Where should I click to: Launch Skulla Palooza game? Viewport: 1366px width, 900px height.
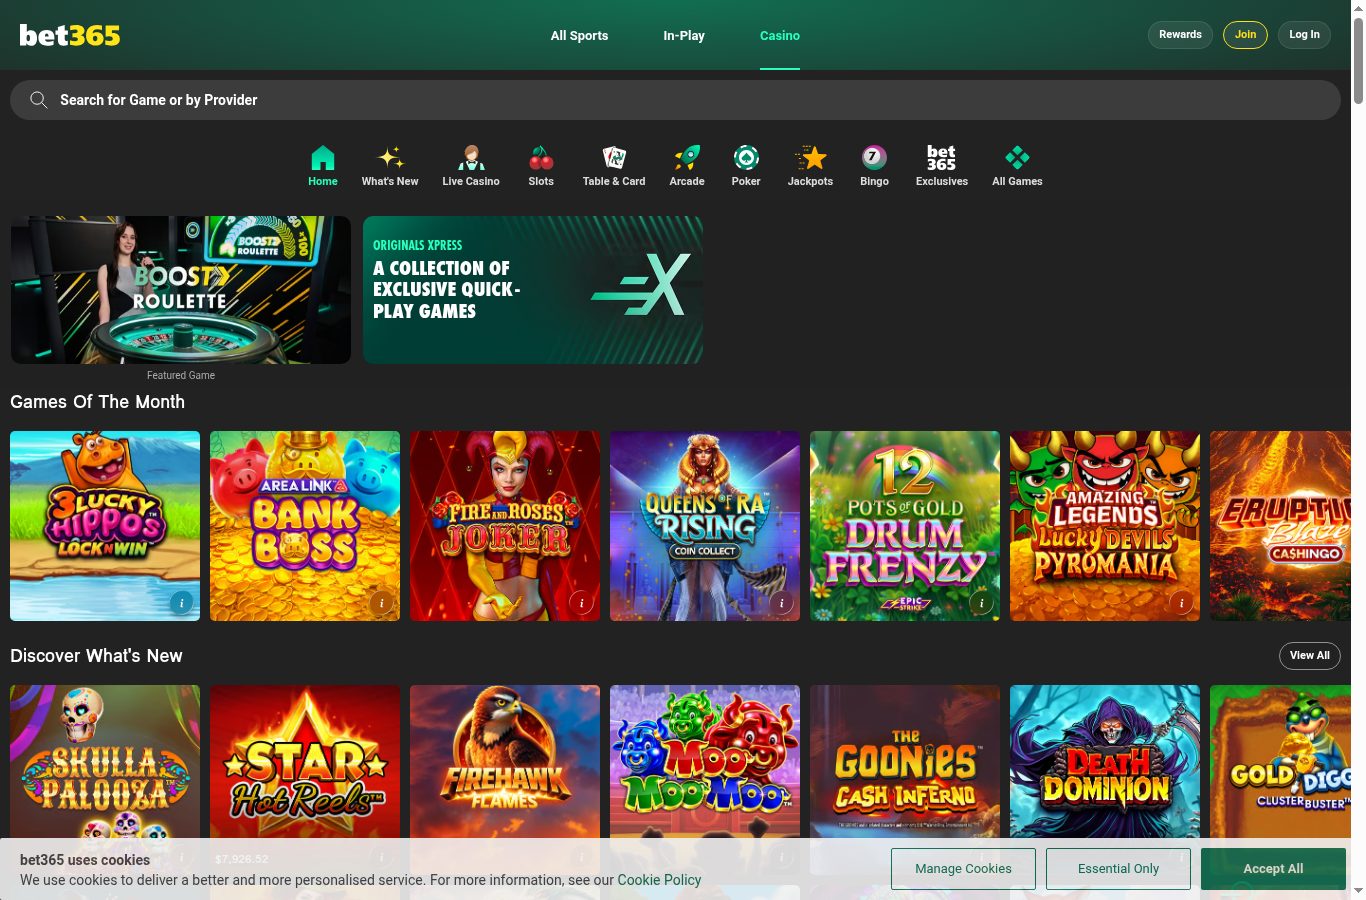click(x=105, y=762)
